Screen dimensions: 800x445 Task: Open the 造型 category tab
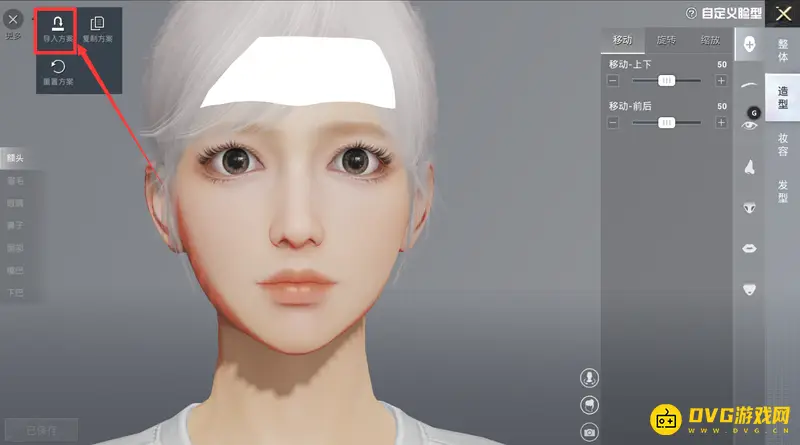tap(783, 97)
